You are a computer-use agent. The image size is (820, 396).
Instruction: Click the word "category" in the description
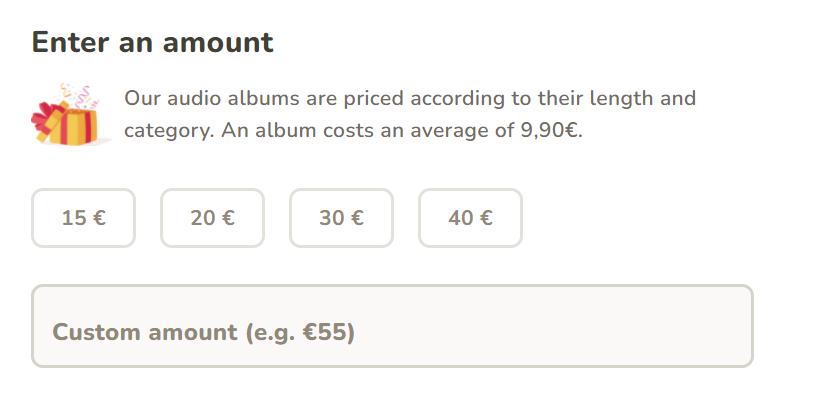(x=169, y=131)
